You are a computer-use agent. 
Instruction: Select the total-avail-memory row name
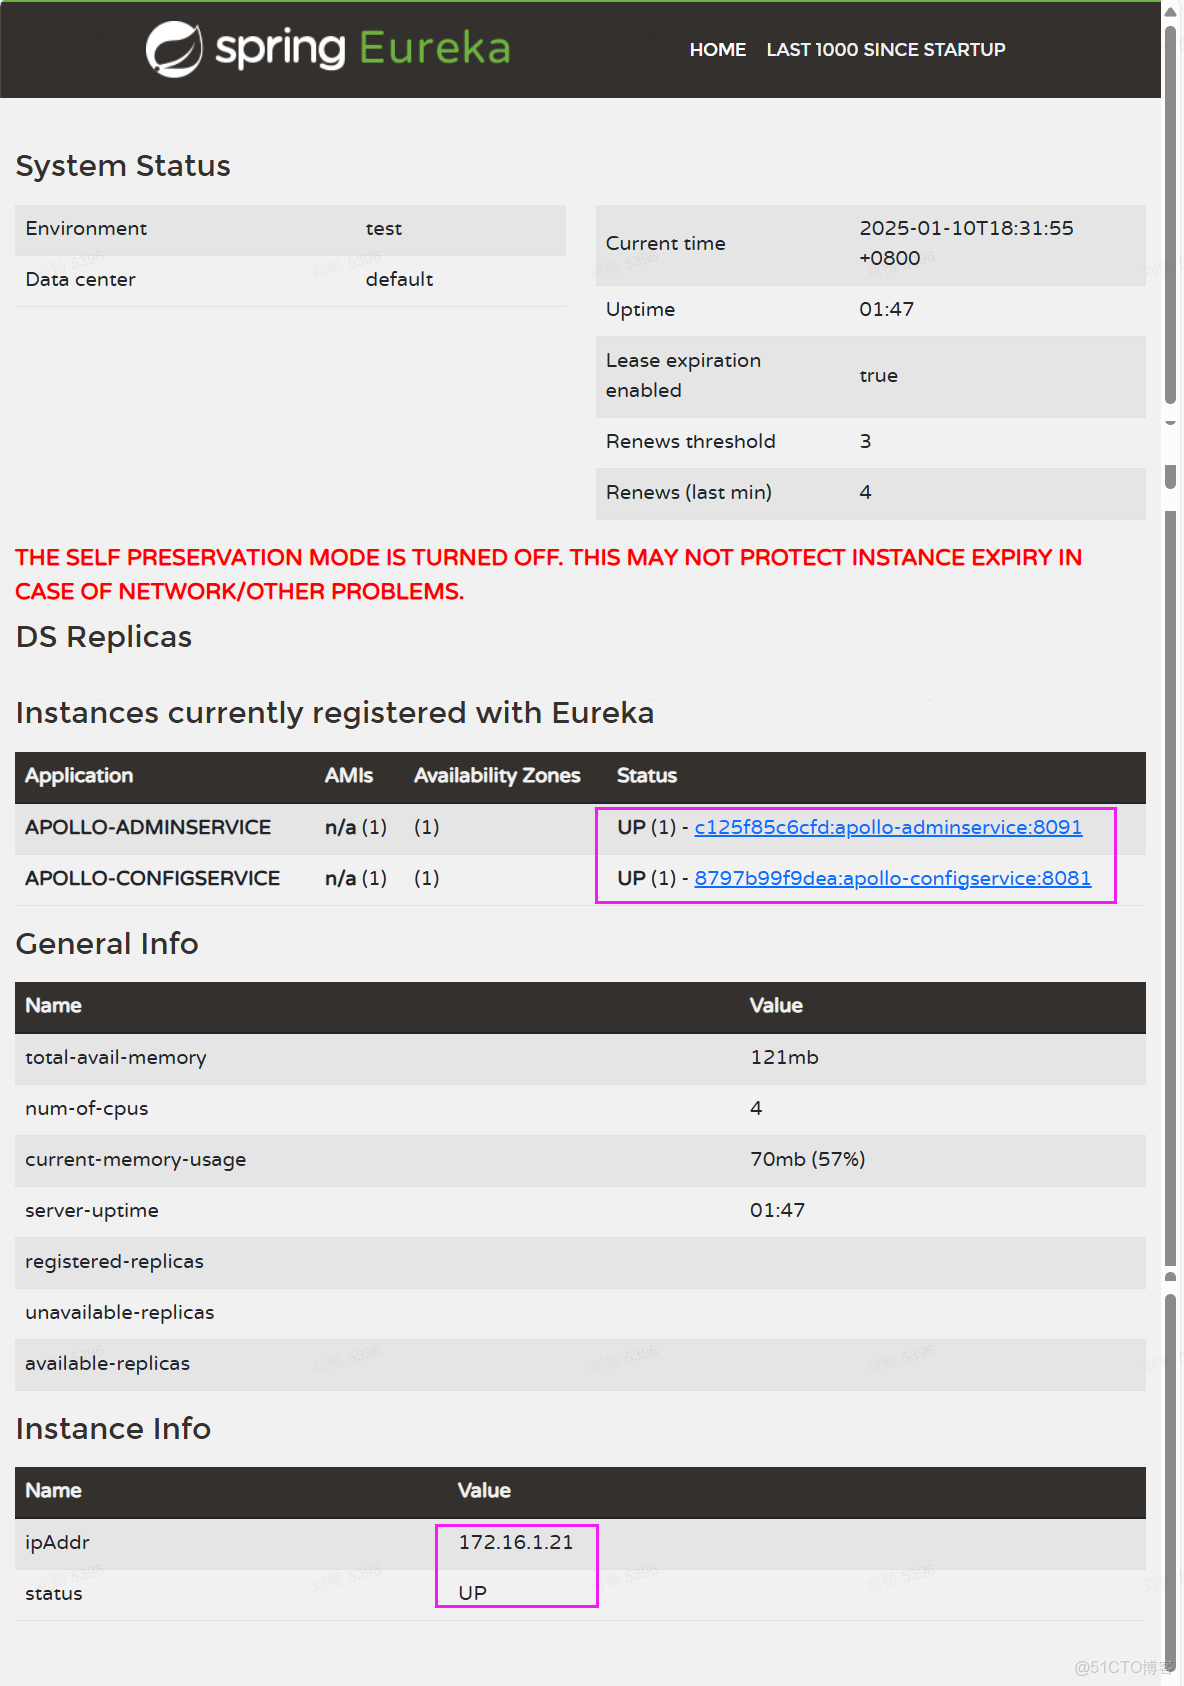point(116,1058)
